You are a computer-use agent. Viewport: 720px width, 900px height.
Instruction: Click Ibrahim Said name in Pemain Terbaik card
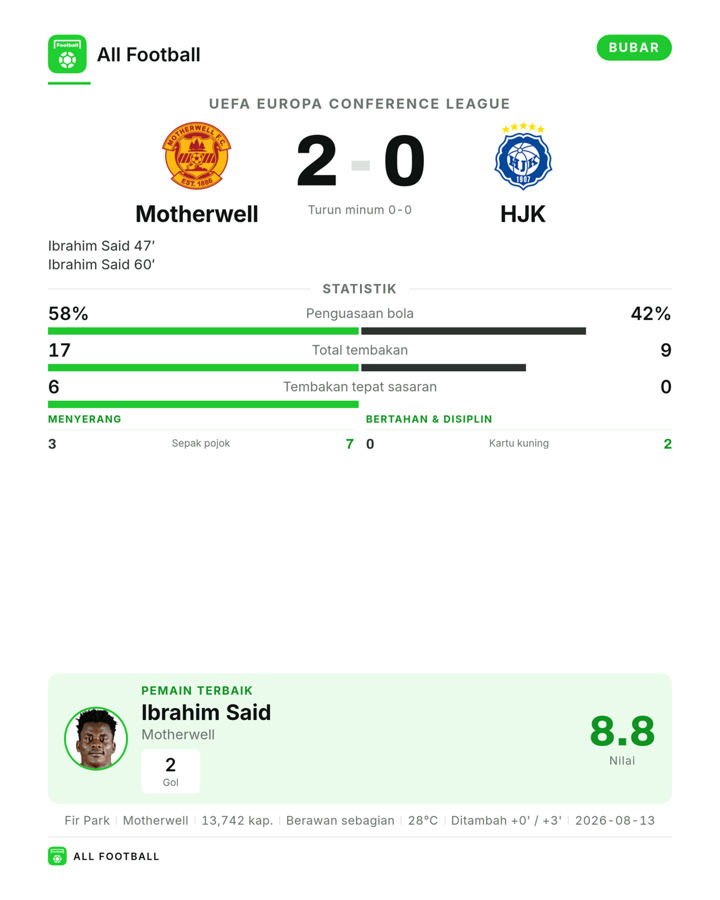[206, 712]
